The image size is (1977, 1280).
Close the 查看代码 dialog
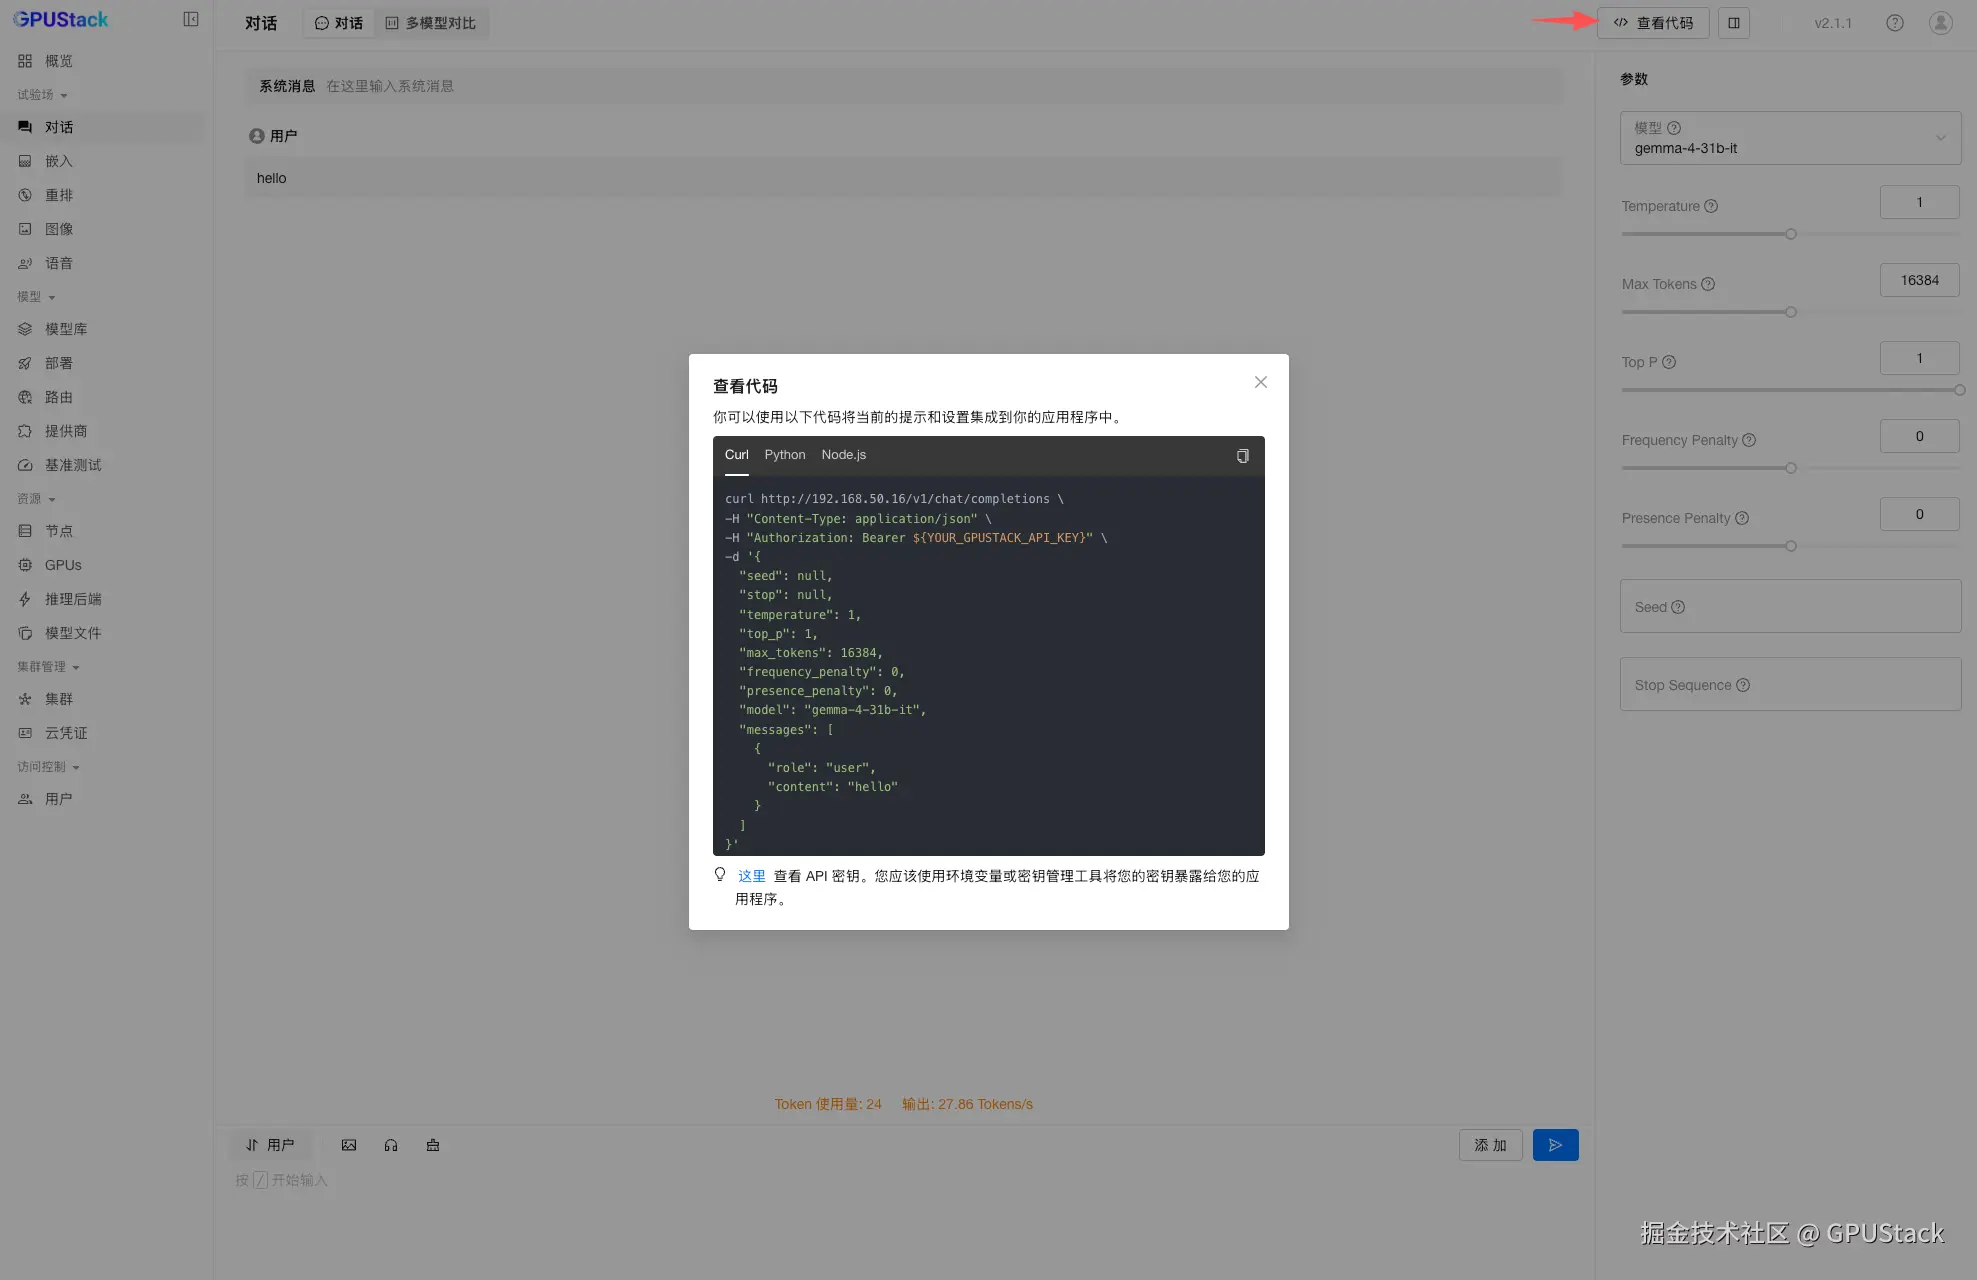(1260, 382)
